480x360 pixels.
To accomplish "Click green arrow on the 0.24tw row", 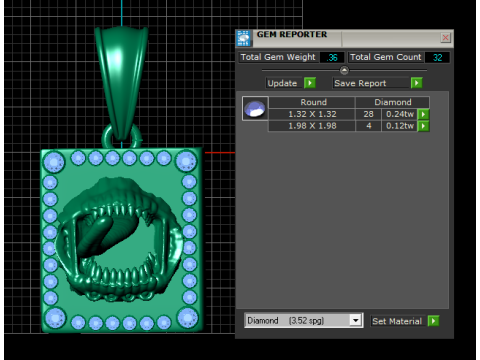I will 423,114.
